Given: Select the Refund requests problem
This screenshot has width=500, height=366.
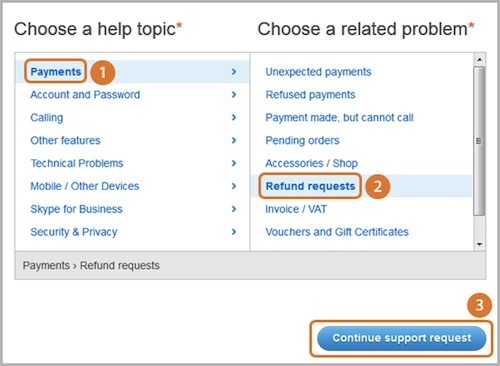Looking at the screenshot, I should tap(310, 186).
